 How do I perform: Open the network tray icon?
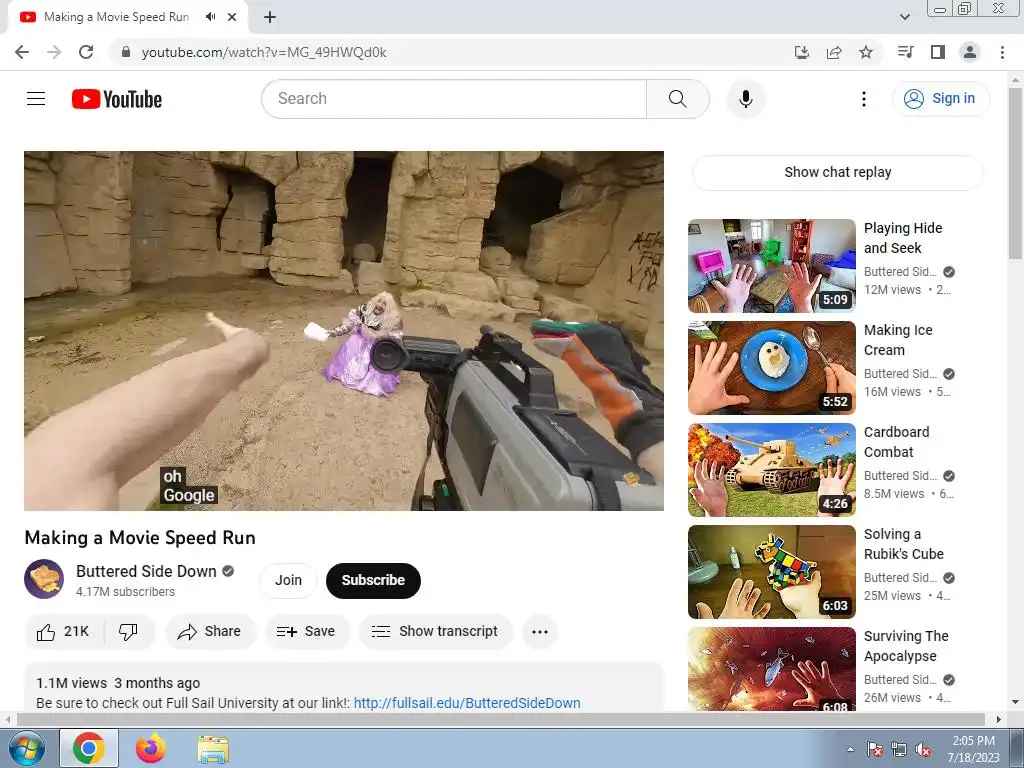point(899,749)
